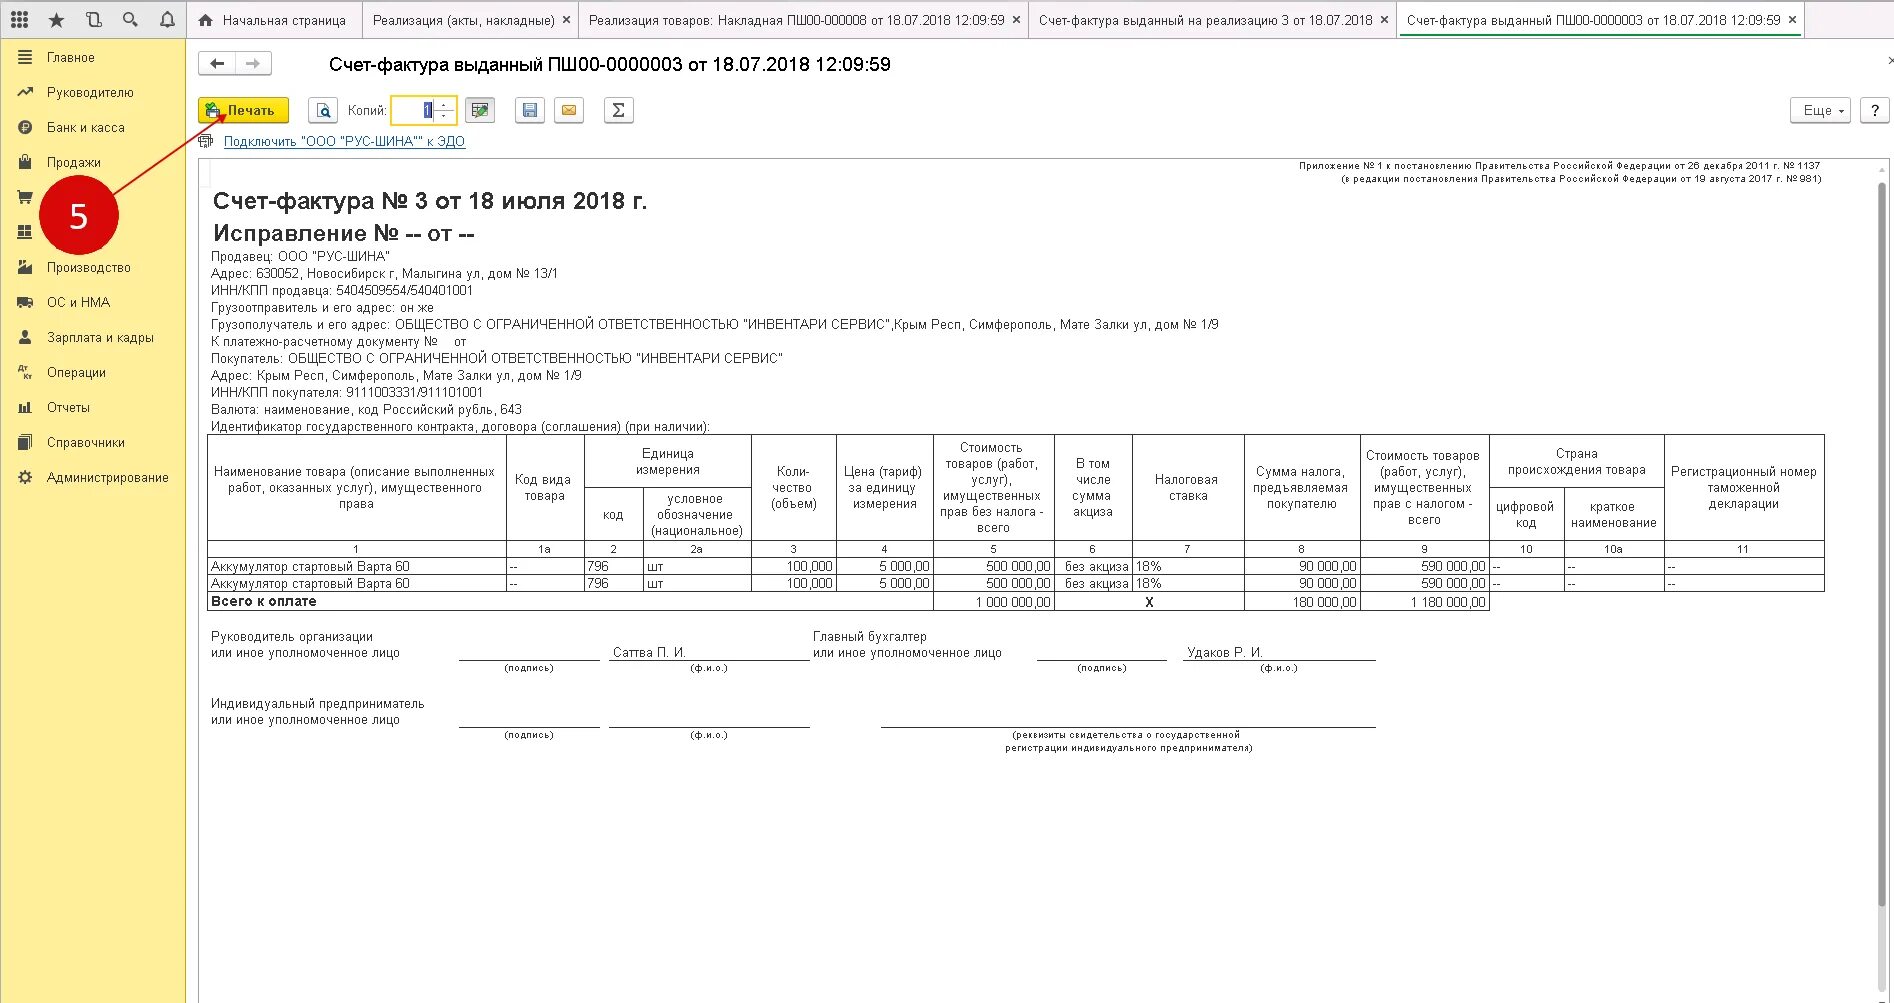Close the Накладная ПШ00-000008 tab
The height and width of the screenshot is (1003, 1894).
pos(1016,20)
